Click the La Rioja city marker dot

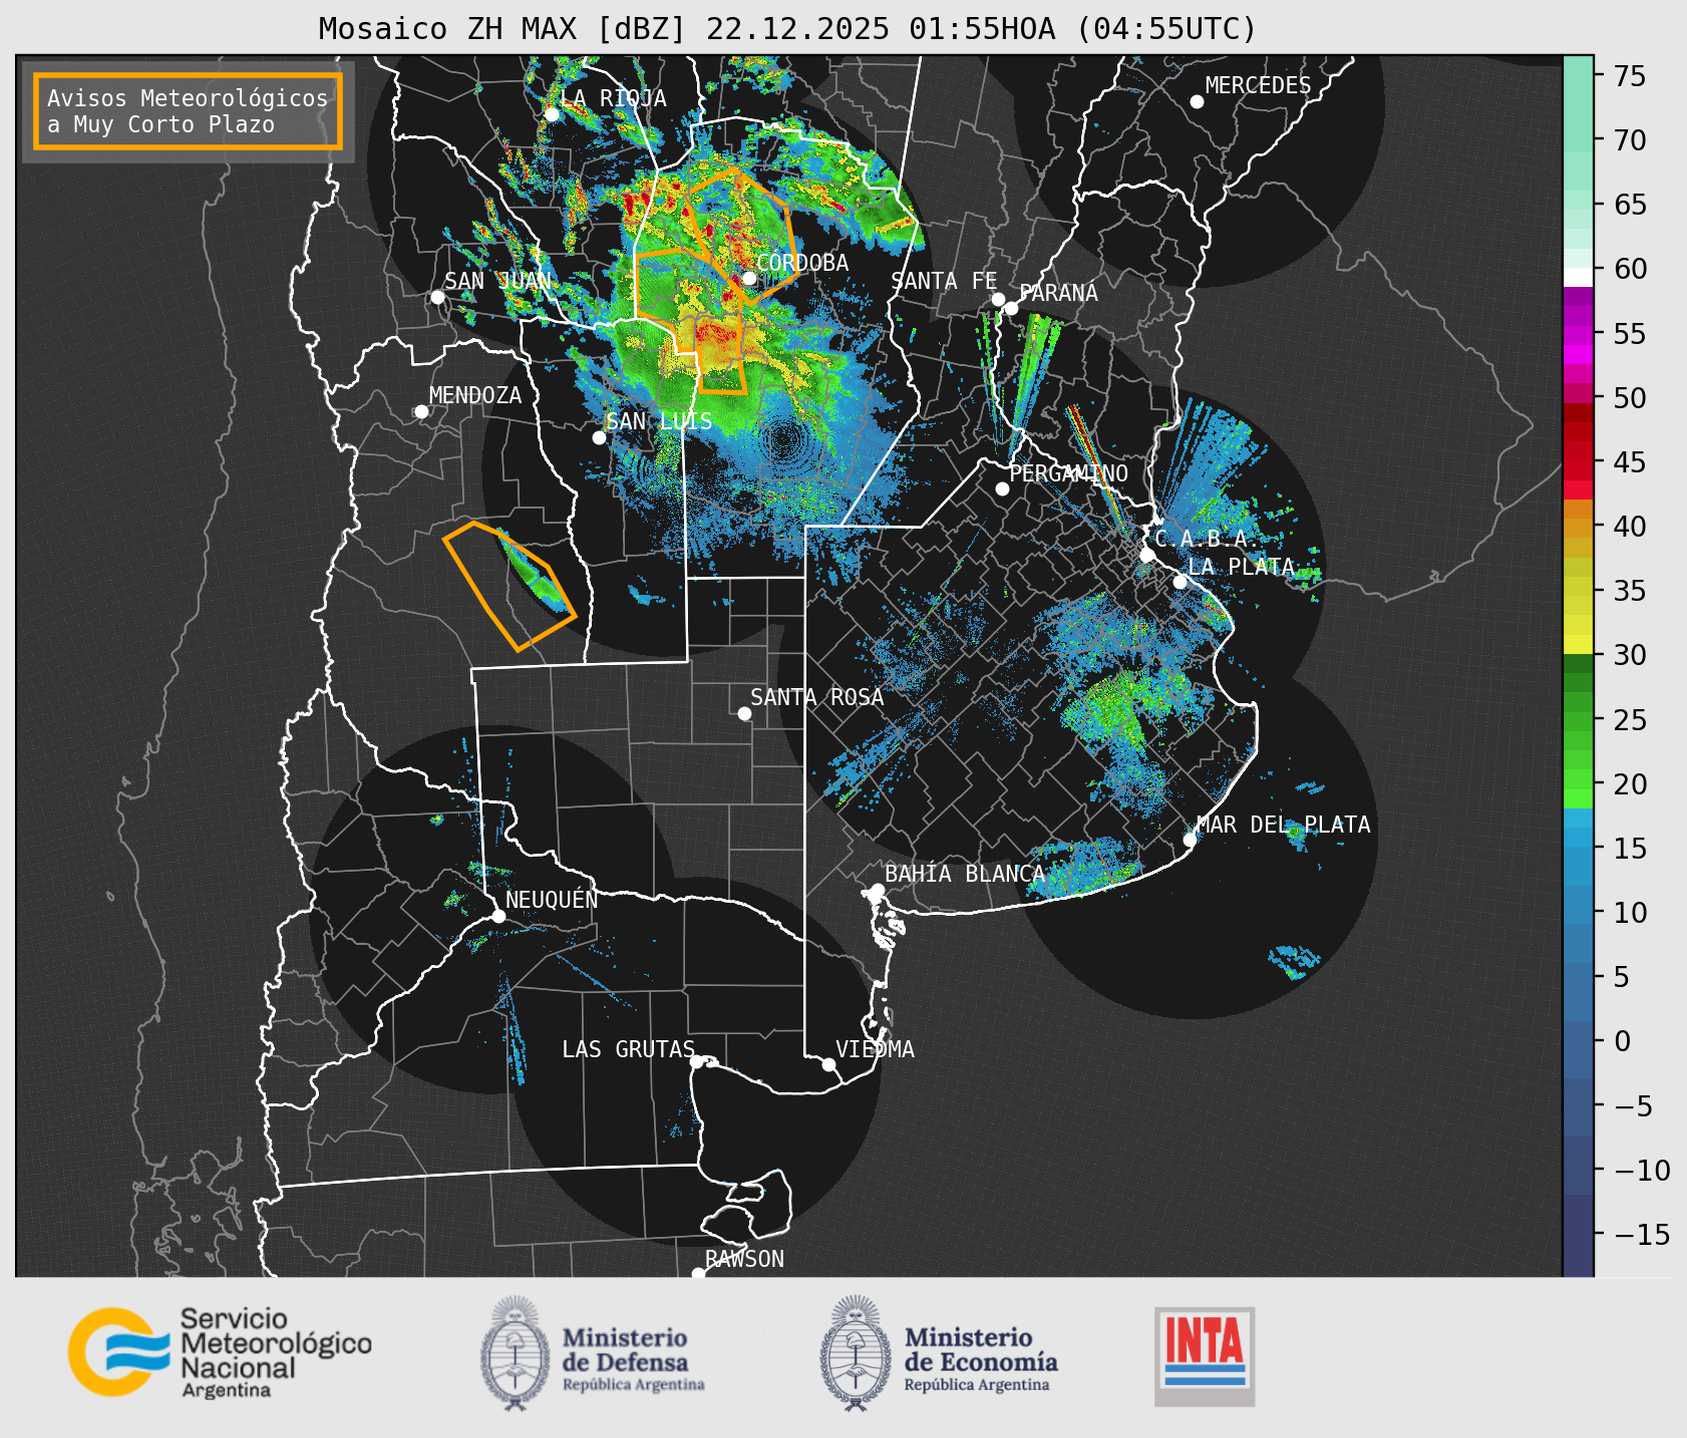pyautogui.click(x=552, y=114)
